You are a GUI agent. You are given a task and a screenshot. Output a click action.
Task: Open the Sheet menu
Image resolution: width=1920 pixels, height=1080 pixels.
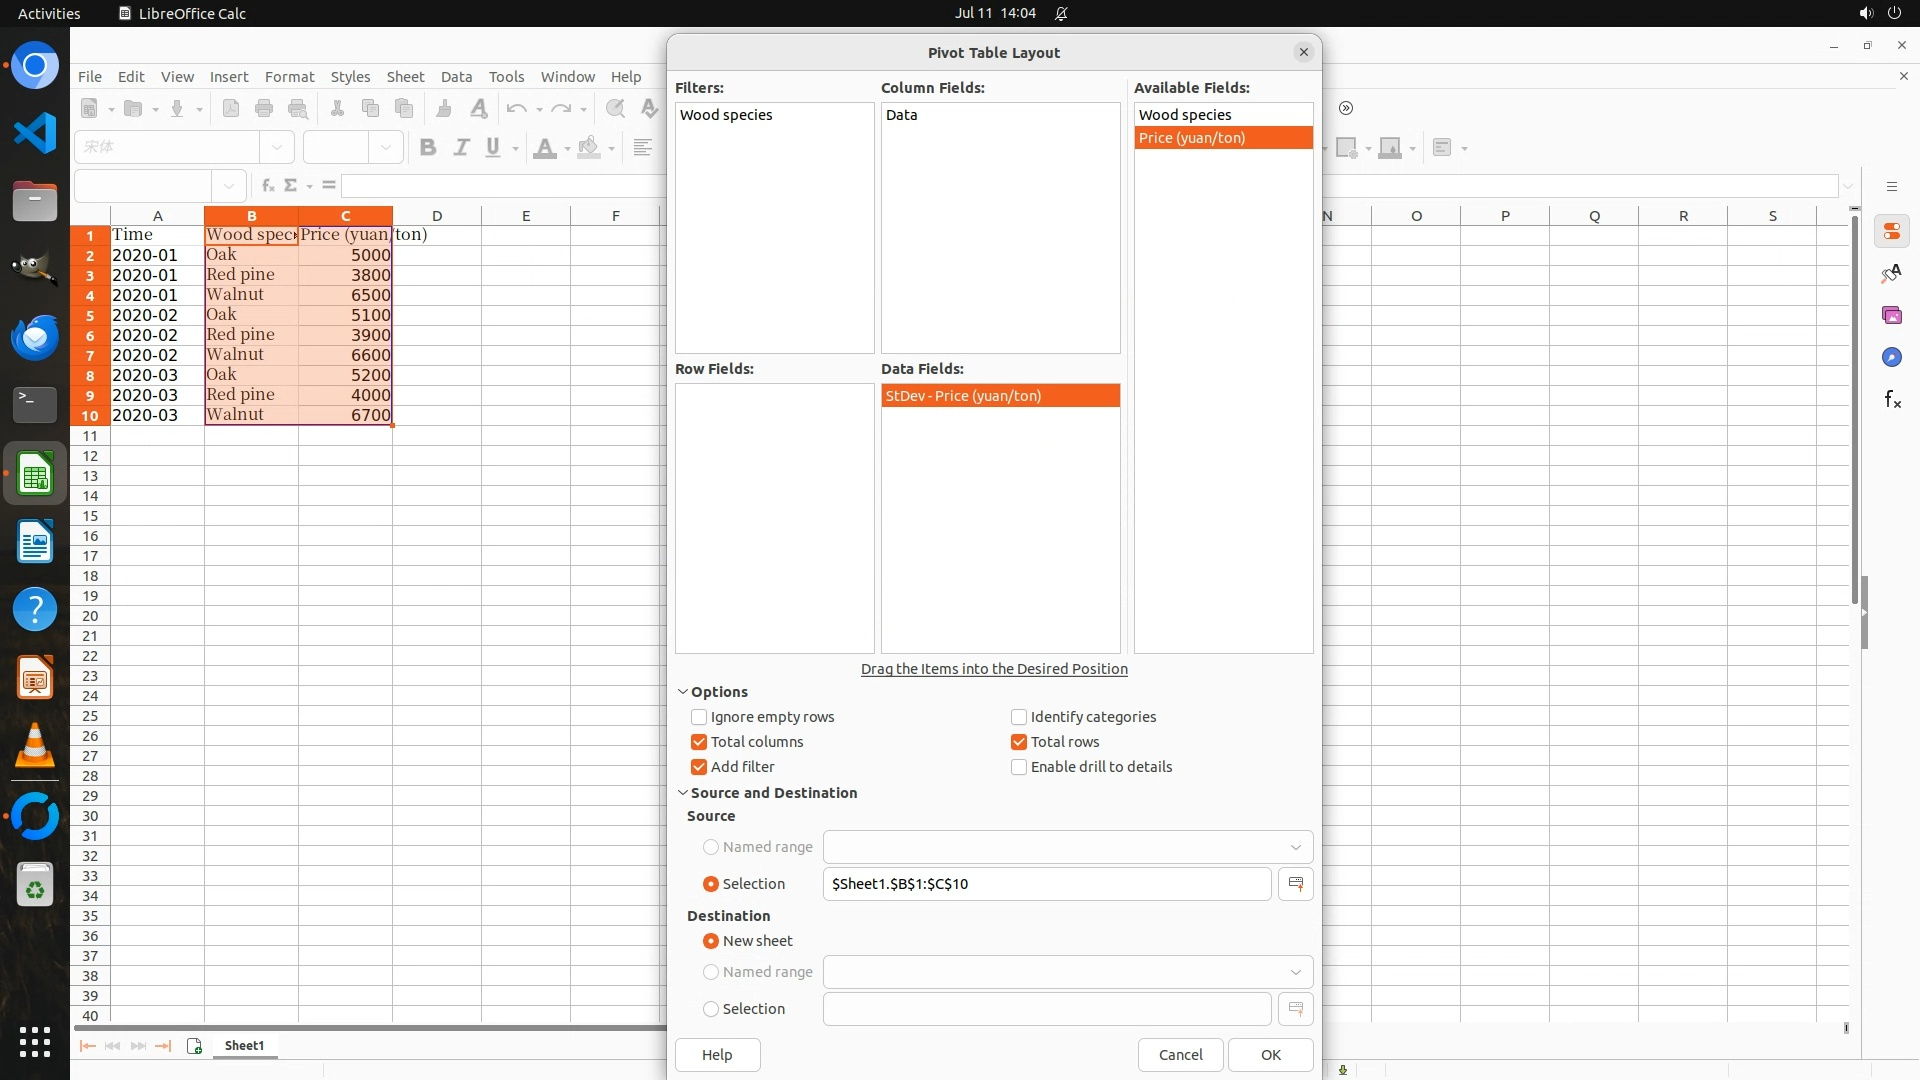(x=405, y=77)
